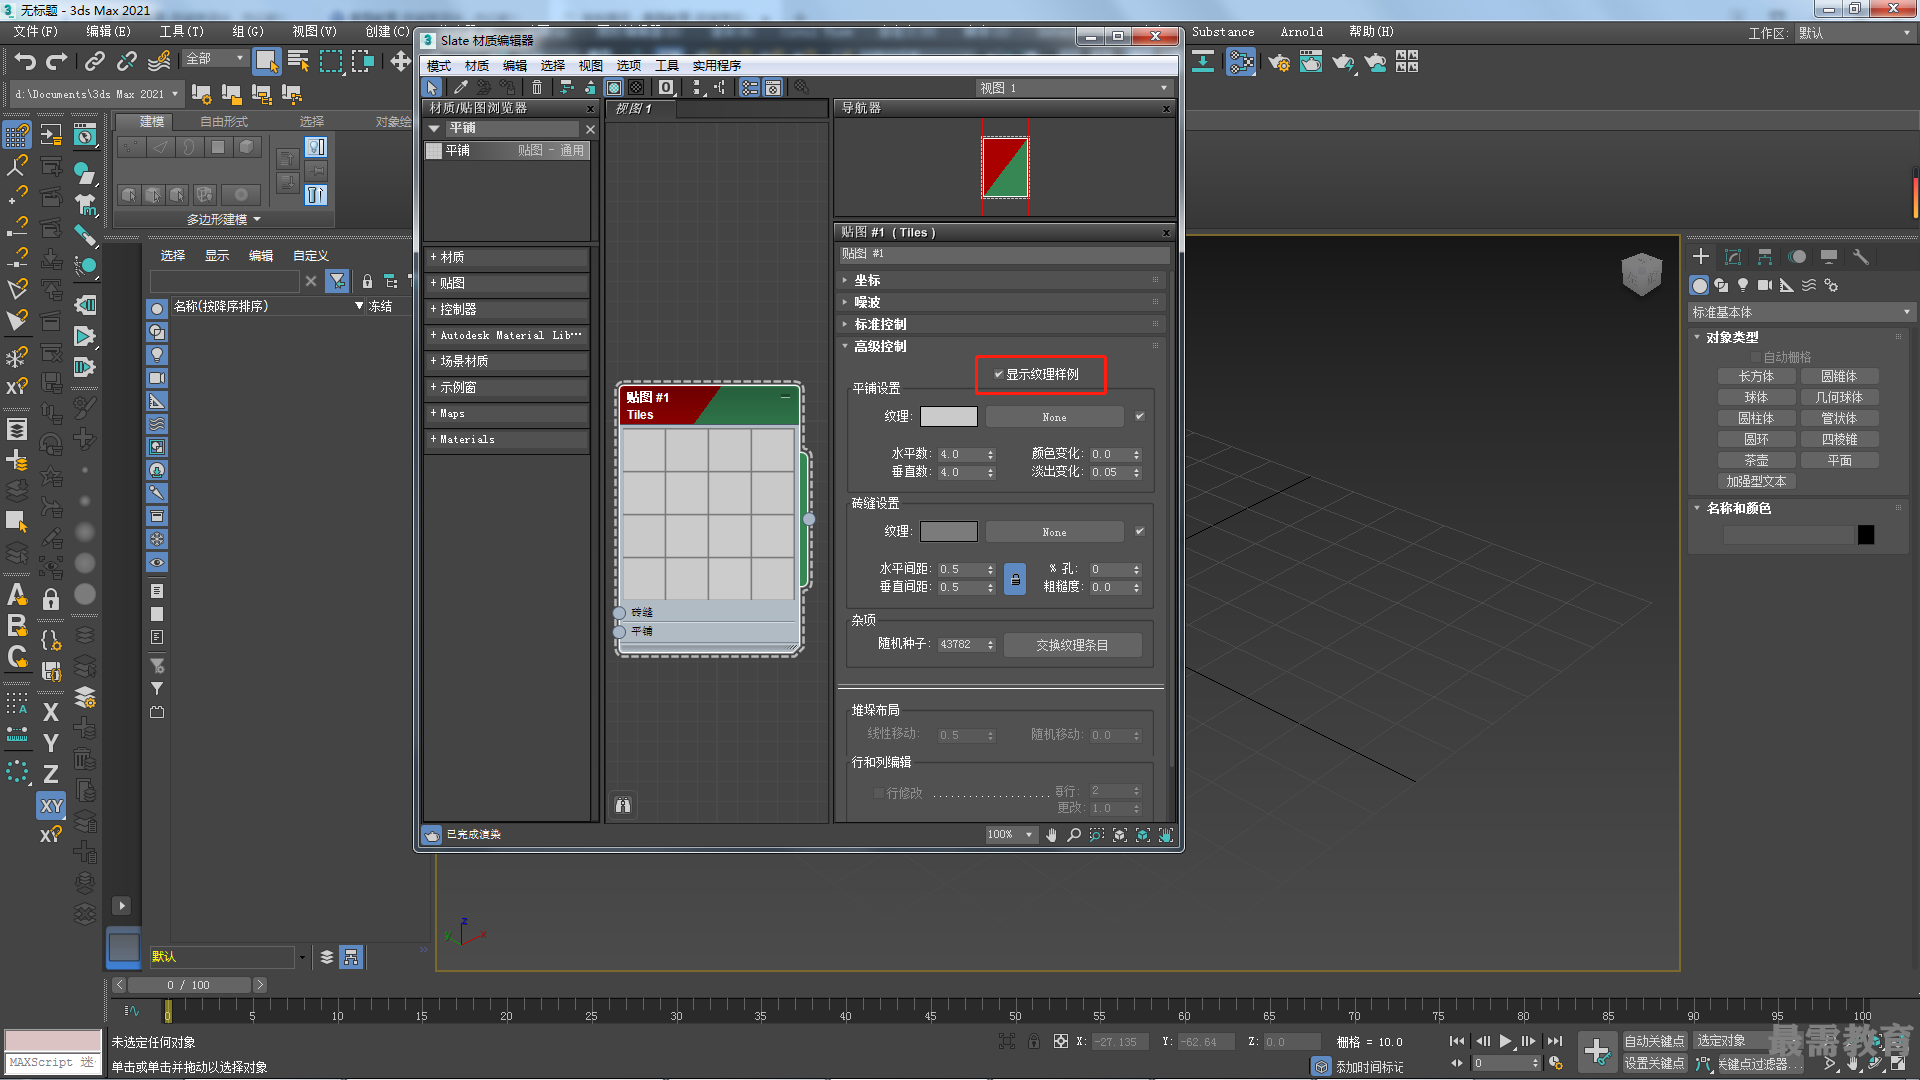Image resolution: width=1920 pixels, height=1080 pixels.
Task: Toggle parameter editor panel icon
Action: coord(773,88)
